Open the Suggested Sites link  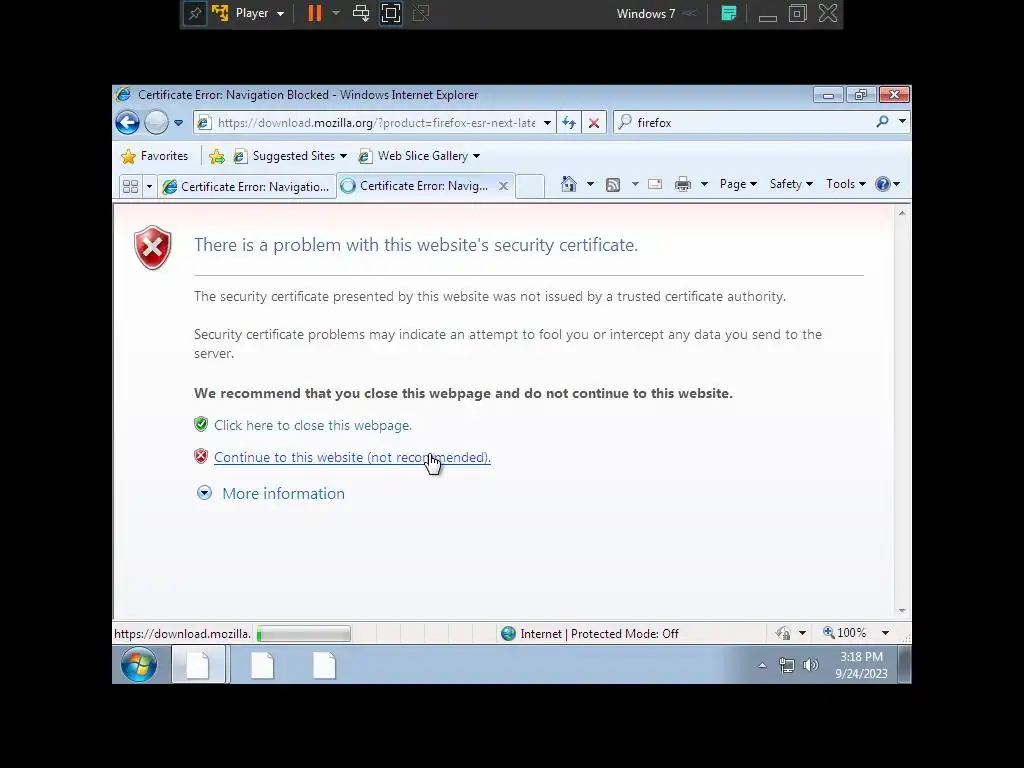tap(290, 156)
